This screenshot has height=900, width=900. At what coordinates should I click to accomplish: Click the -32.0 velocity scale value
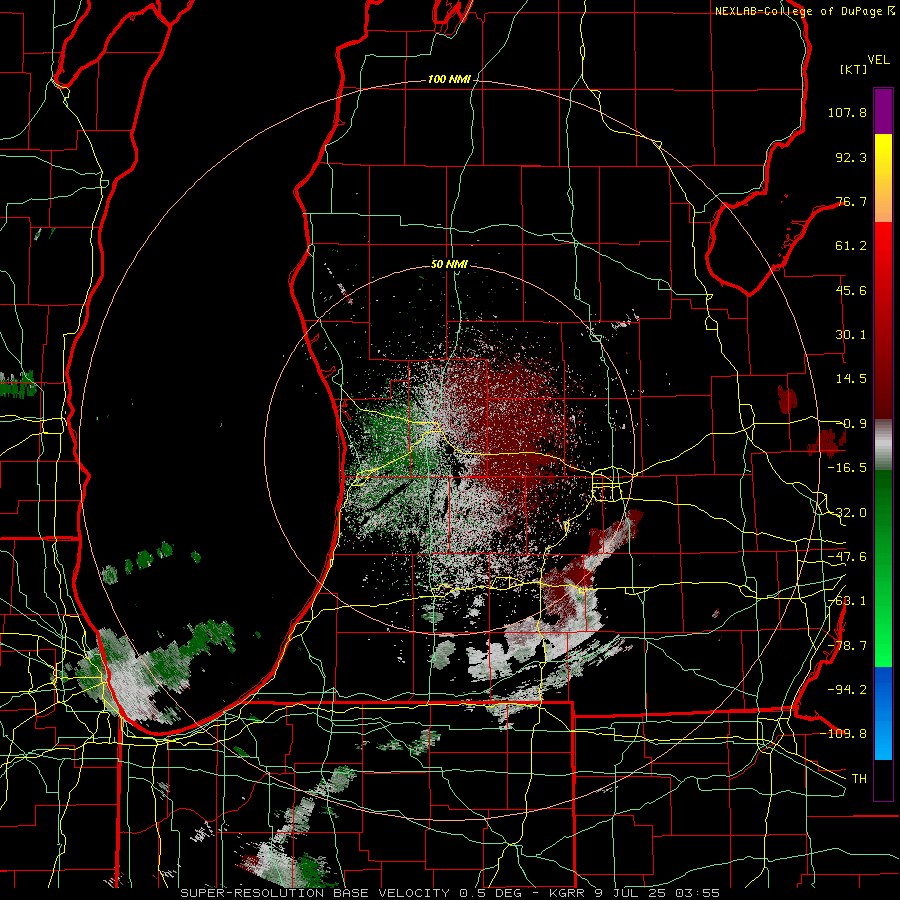tap(847, 513)
